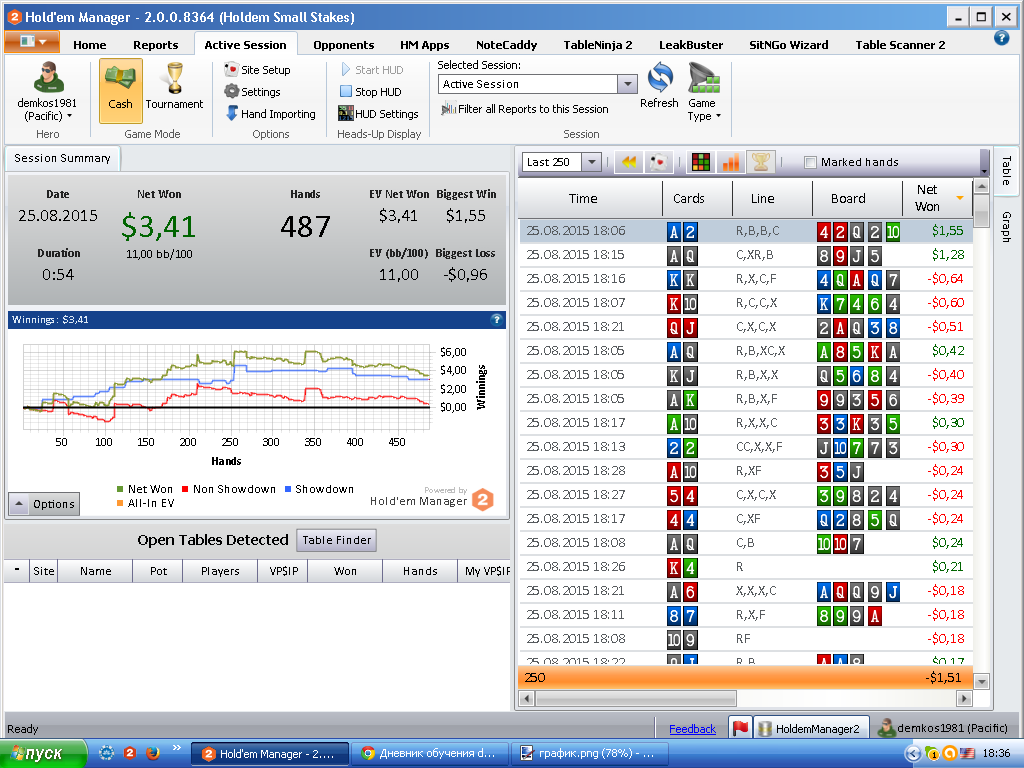Image resolution: width=1024 pixels, height=768 pixels.
Task: Select the 18:06 hand with A 2 cards
Action: (x=746, y=231)
